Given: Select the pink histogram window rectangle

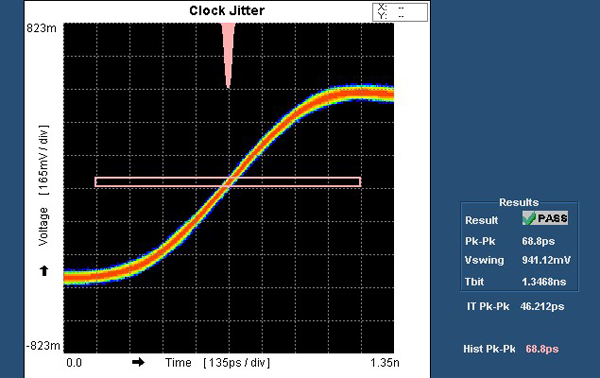Looking at the screenshot, I should (228, 182).
